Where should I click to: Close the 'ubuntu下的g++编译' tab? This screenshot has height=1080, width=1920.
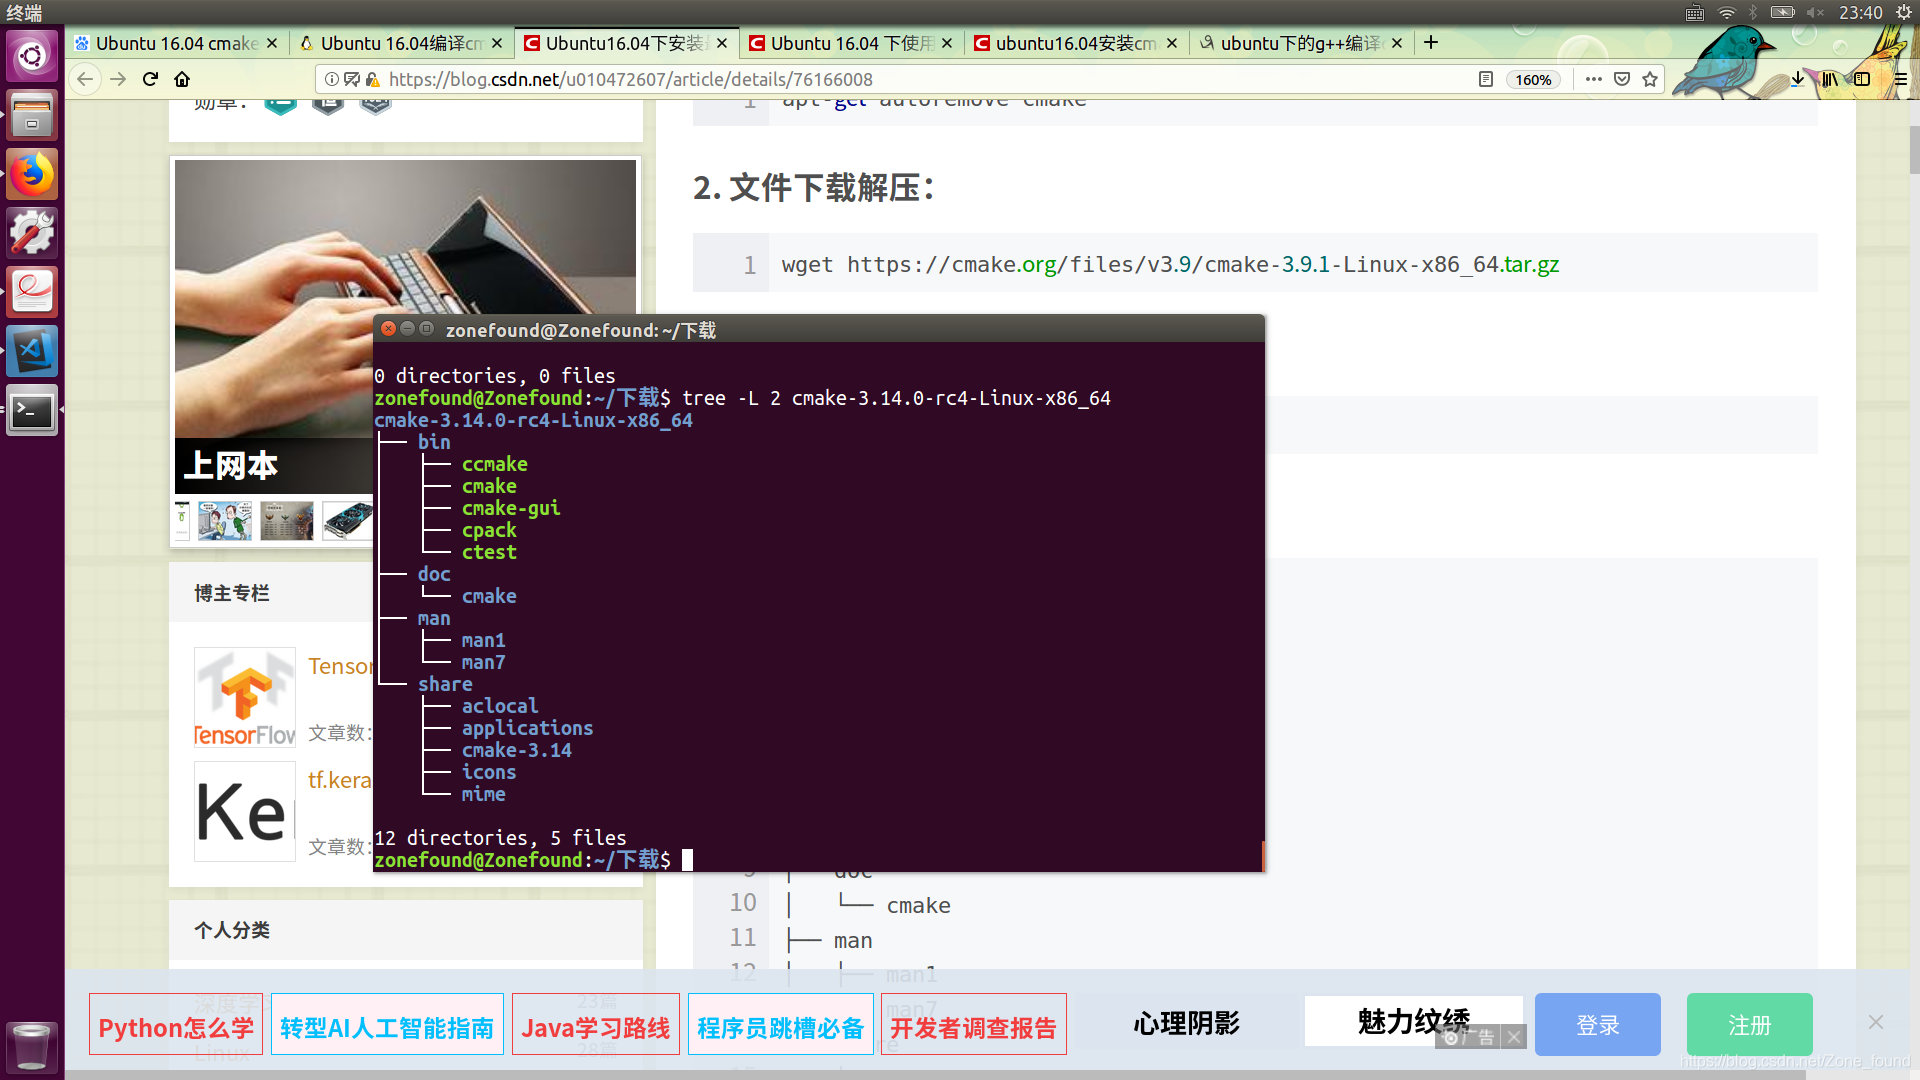click(x=1397, y=43)
